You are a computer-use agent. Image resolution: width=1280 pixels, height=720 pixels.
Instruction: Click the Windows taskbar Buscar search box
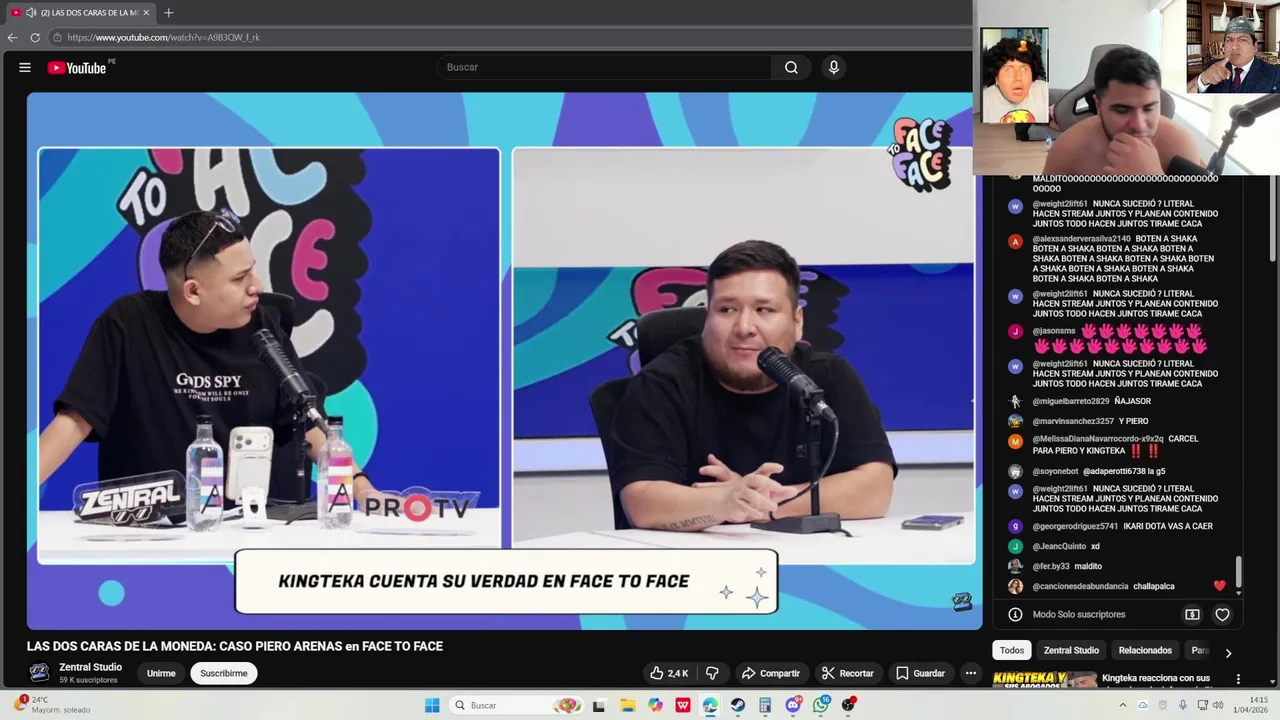[517, 705]
